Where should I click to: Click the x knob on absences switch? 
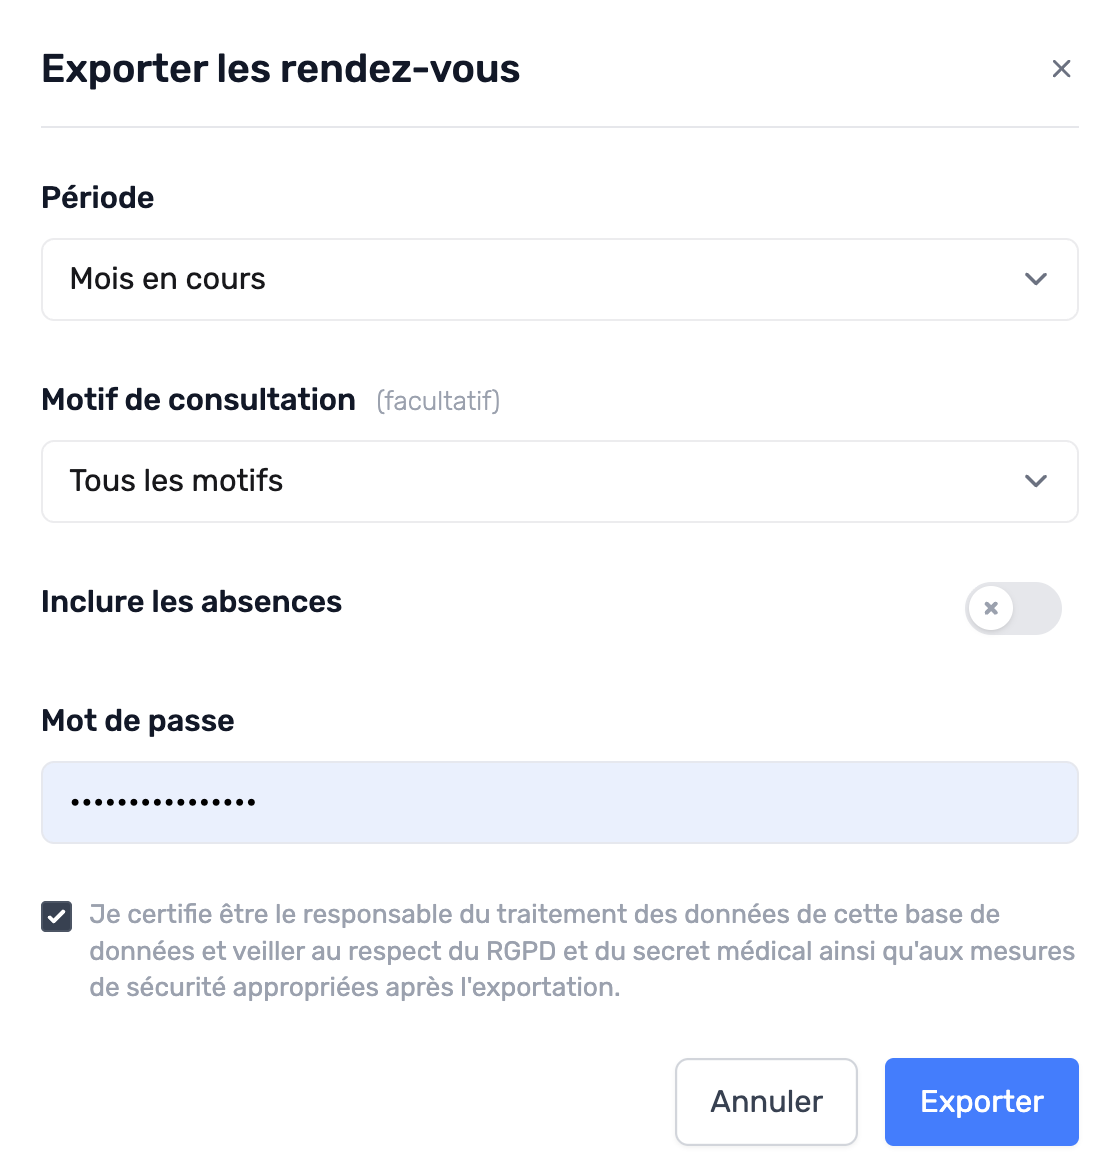coord(991,608)
